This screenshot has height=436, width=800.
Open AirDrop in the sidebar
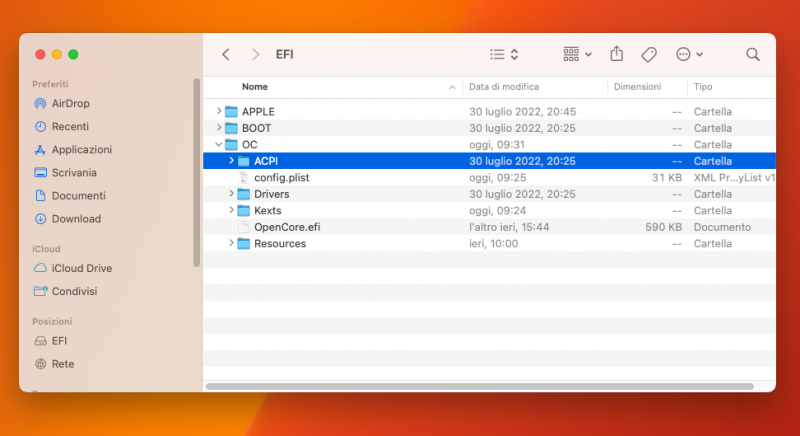[x=62, y=104]
